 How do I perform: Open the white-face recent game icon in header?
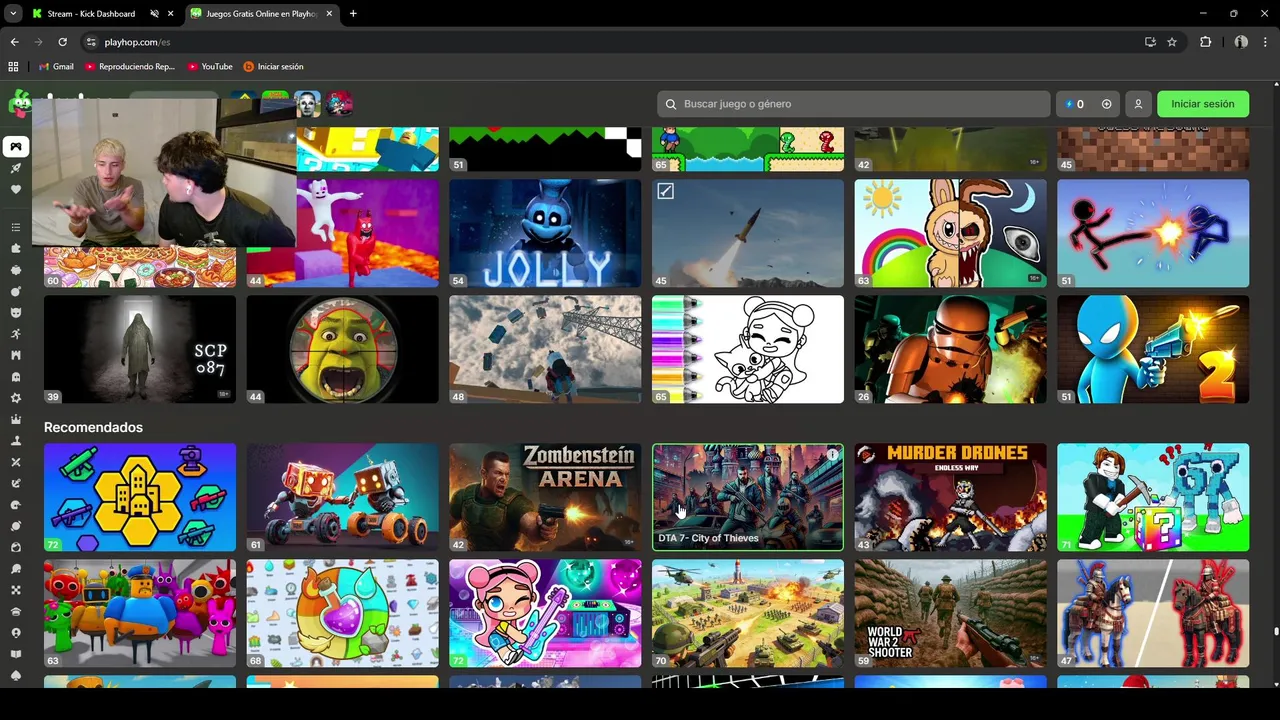coord(307,103)
